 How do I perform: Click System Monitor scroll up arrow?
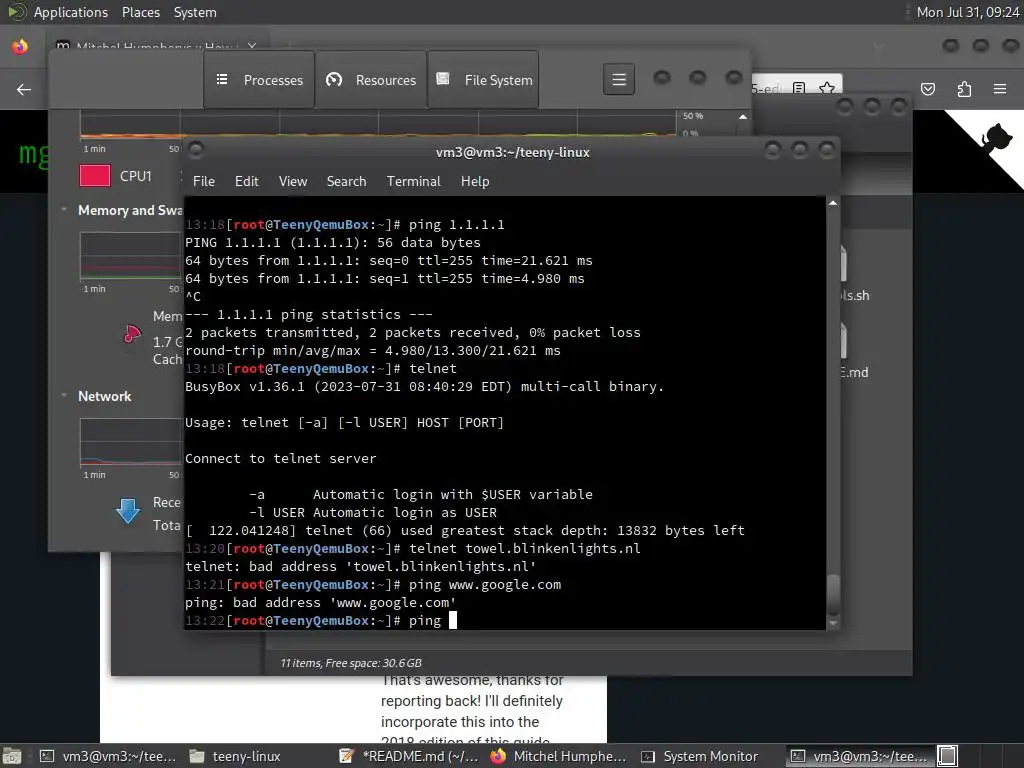click(743, 117)
